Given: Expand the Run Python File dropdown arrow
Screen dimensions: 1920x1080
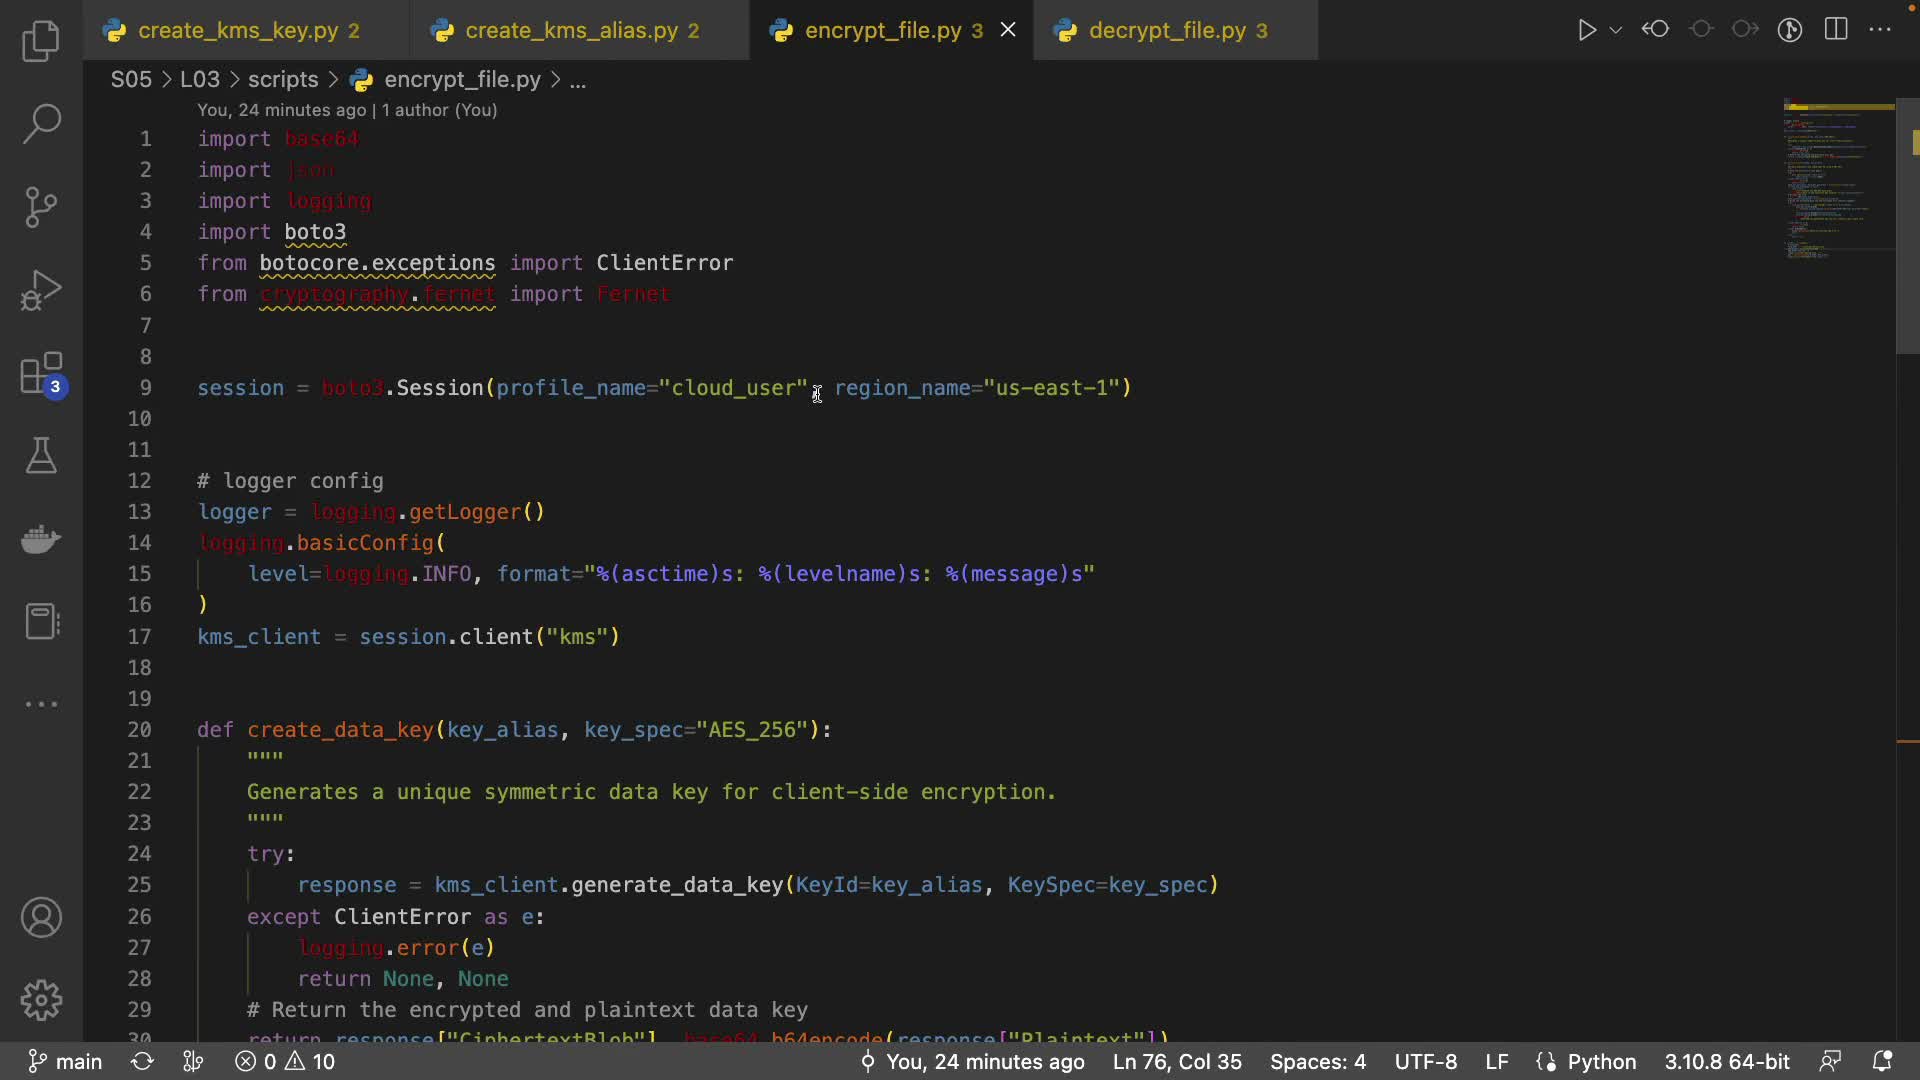Looking at the screenshot, I should (x=1616, y=30).
